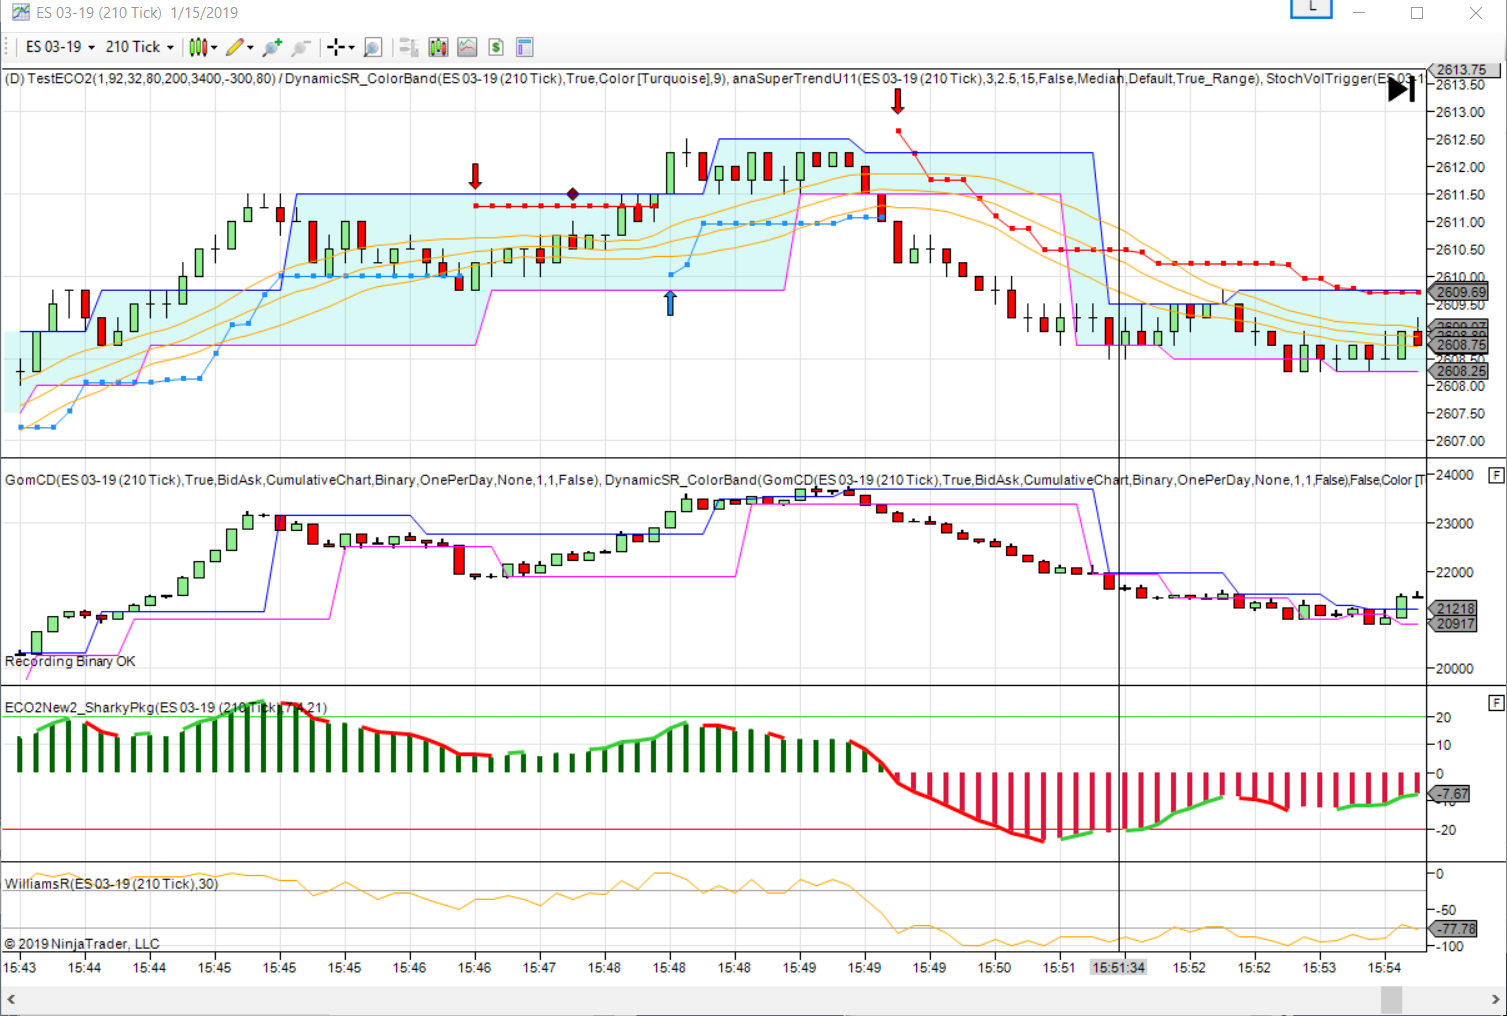Zoom in with the magnifier plus icon

click(x=272, y=47)
